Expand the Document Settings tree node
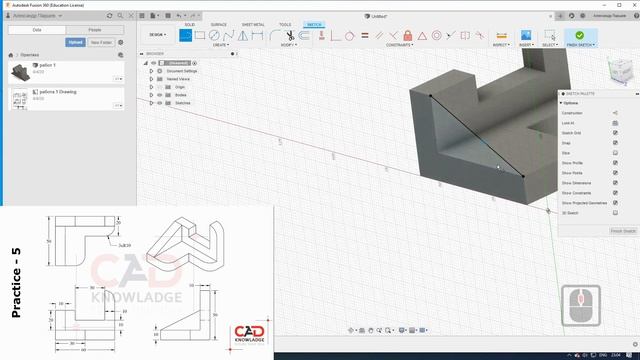640x360 pixels. click(x=151, y=71)
